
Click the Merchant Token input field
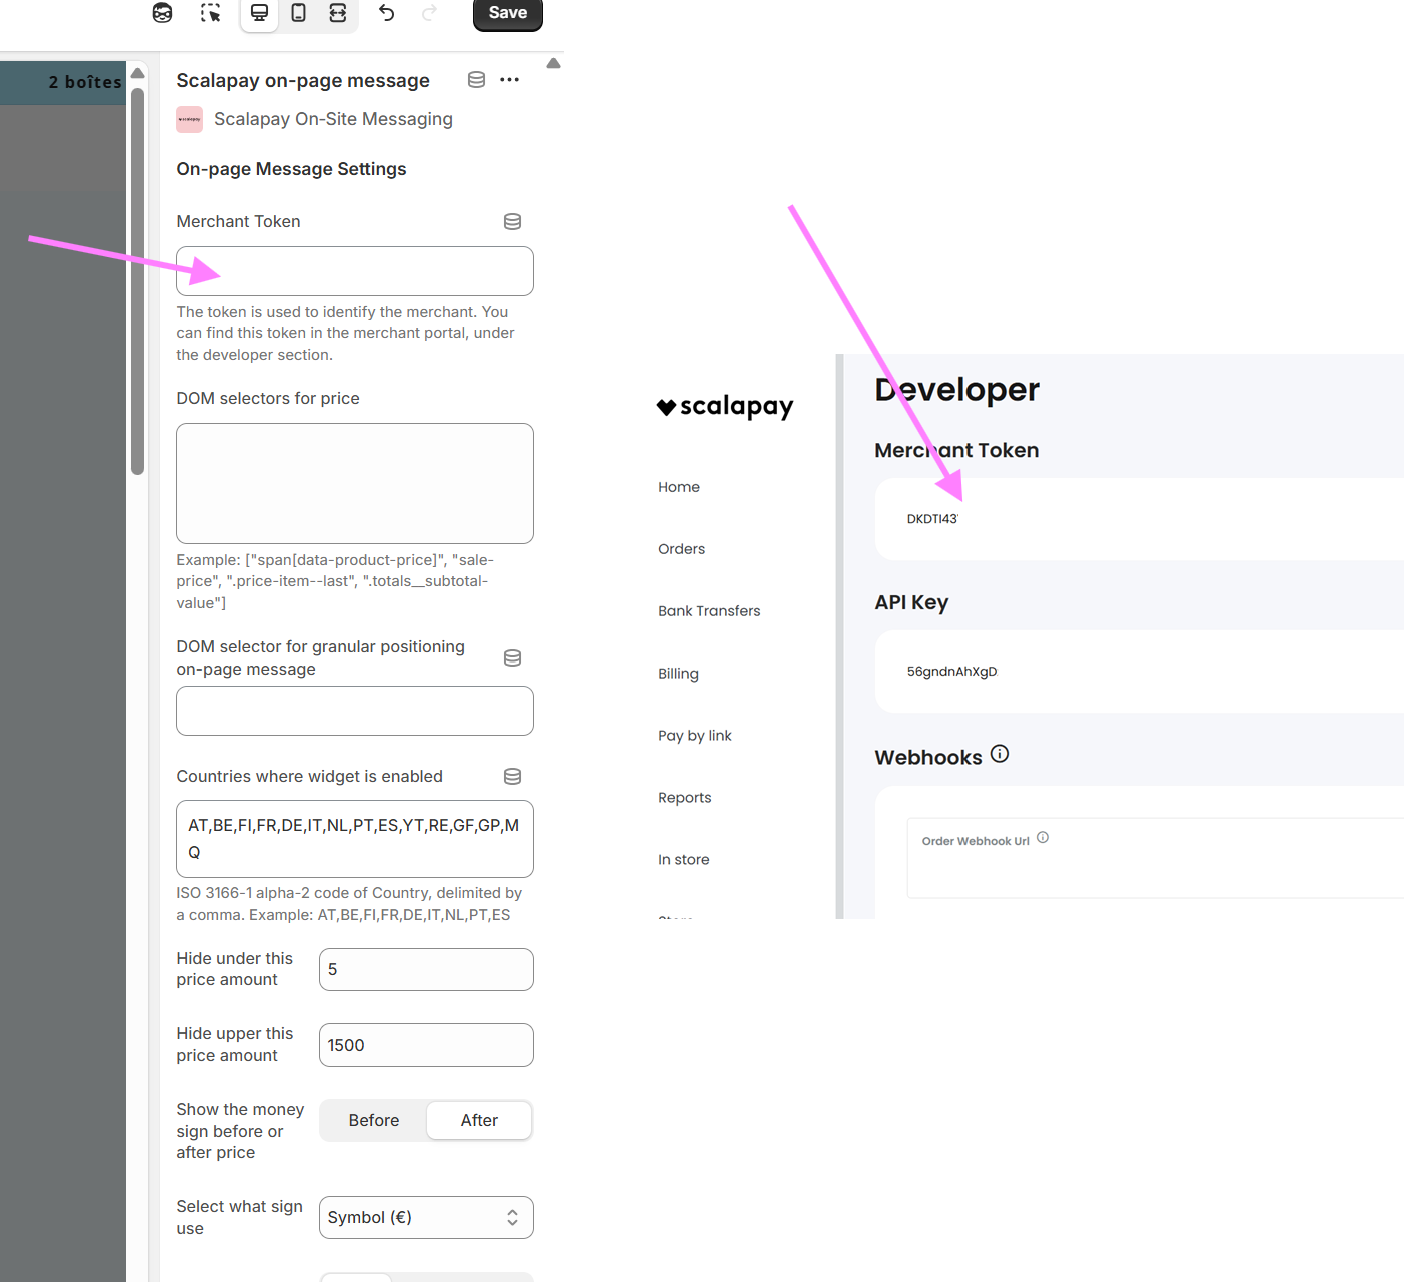tap(355, 271)
